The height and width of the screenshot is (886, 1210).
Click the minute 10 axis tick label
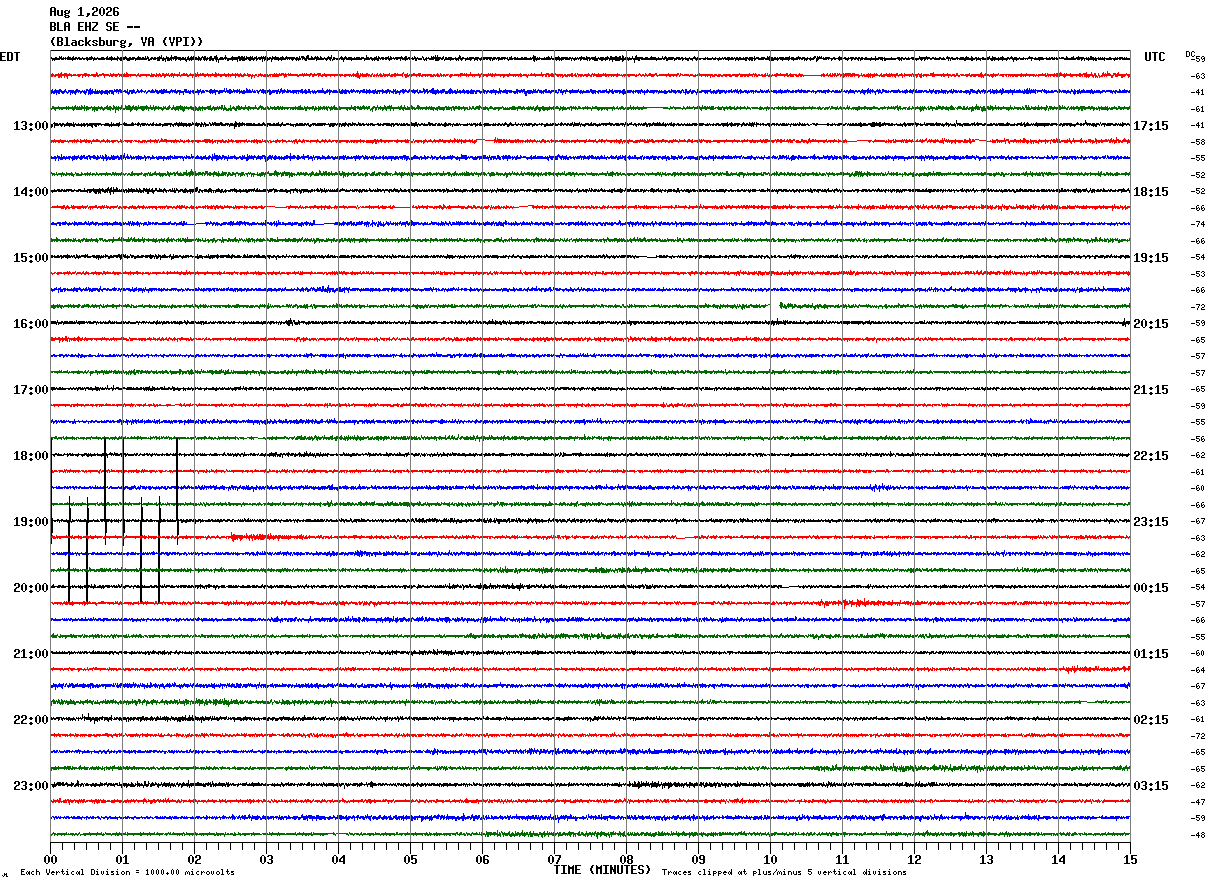coord(770,860)
